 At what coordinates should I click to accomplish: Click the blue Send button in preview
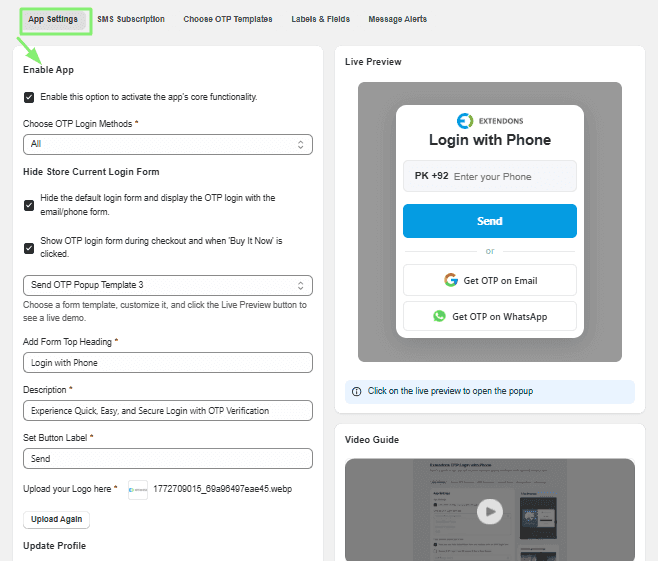coord(490,221)
